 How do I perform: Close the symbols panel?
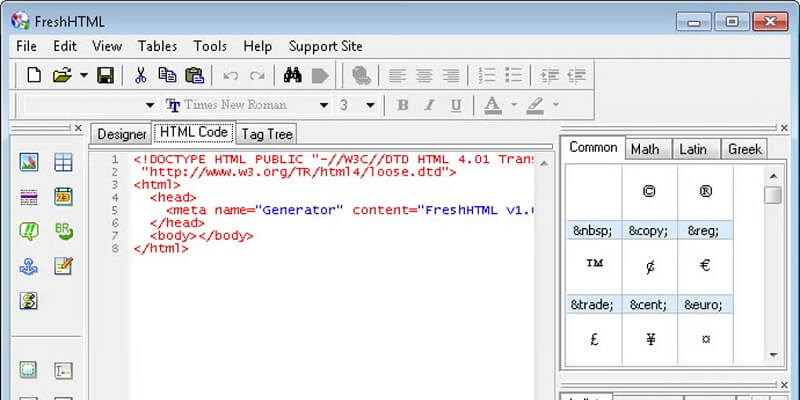click(784, 128)
